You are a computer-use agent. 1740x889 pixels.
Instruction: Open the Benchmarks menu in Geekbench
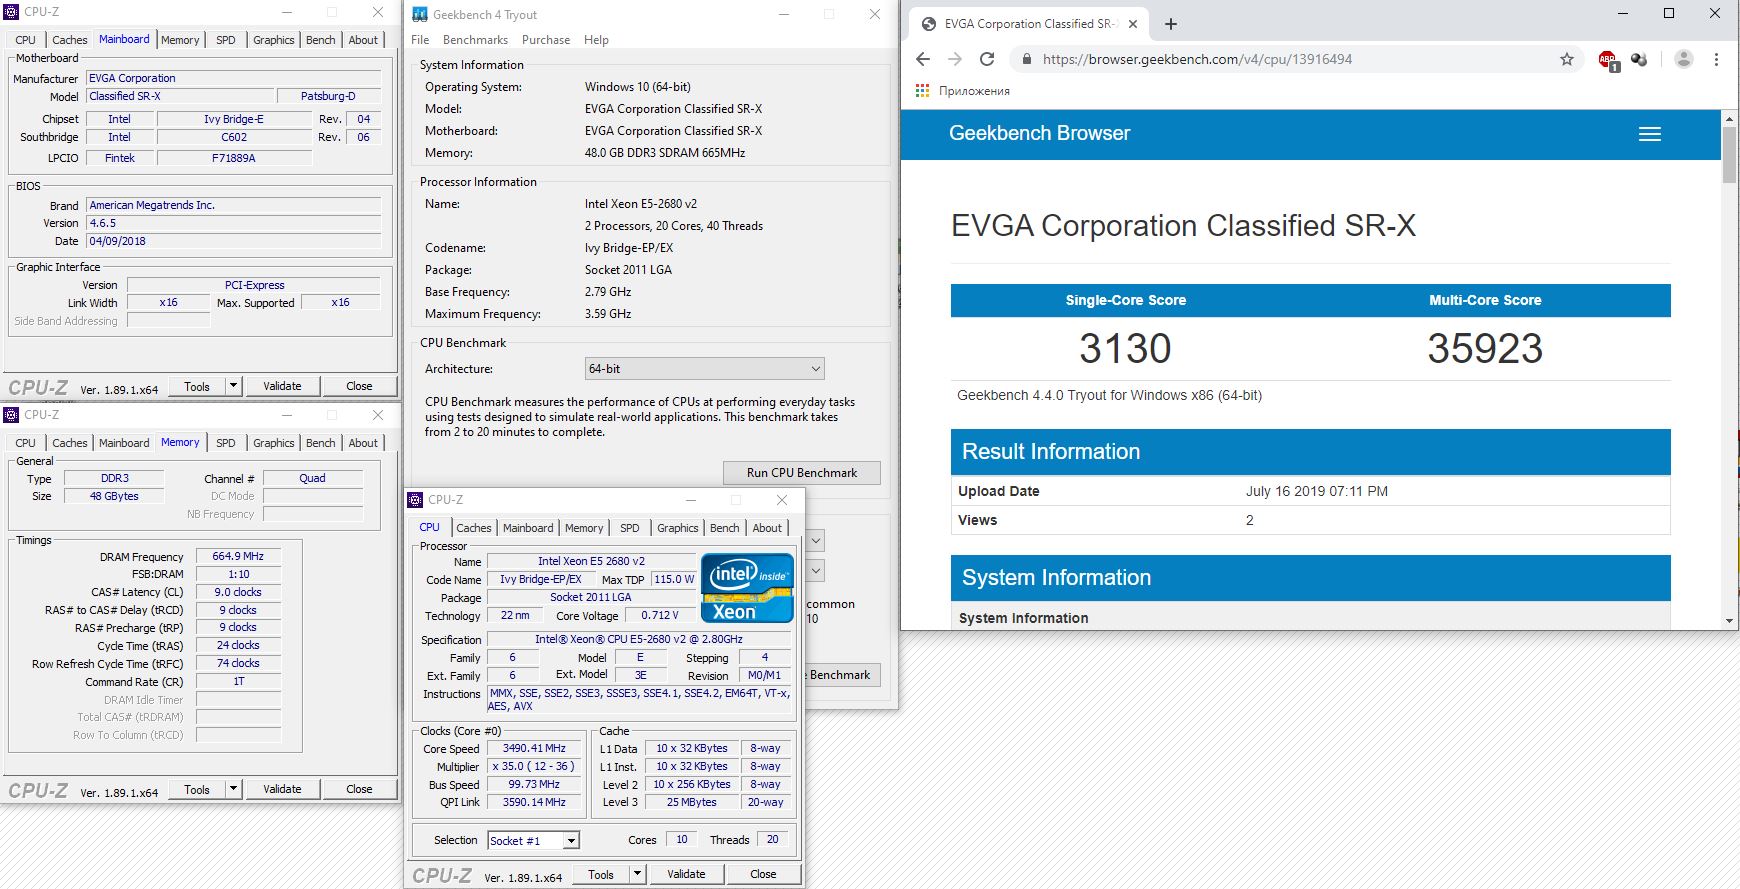(x=475, y=40)
